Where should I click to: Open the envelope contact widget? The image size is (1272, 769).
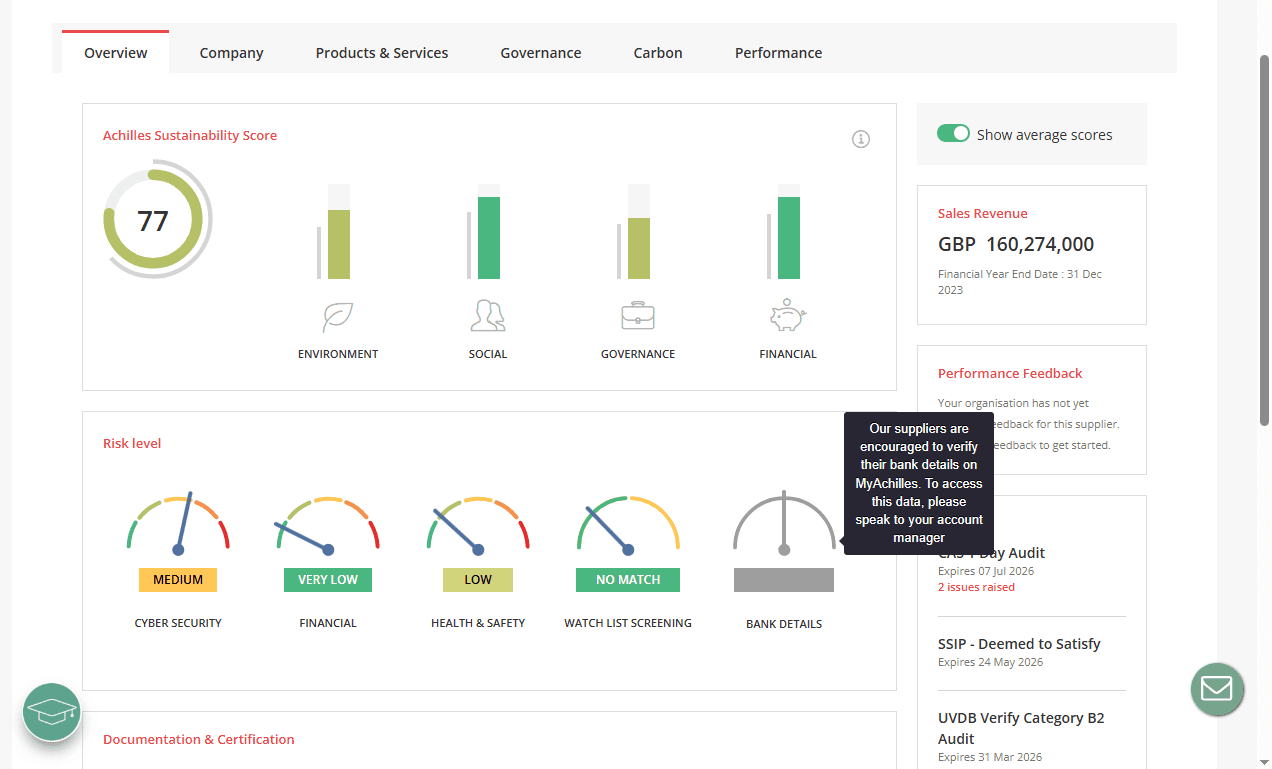[1217, 690]
